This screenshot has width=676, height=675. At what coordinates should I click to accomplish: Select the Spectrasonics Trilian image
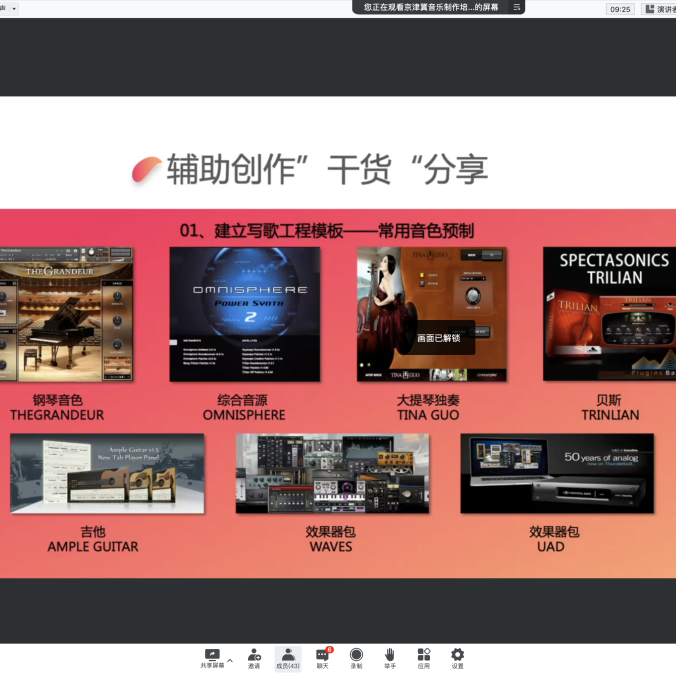pos(610,314)
